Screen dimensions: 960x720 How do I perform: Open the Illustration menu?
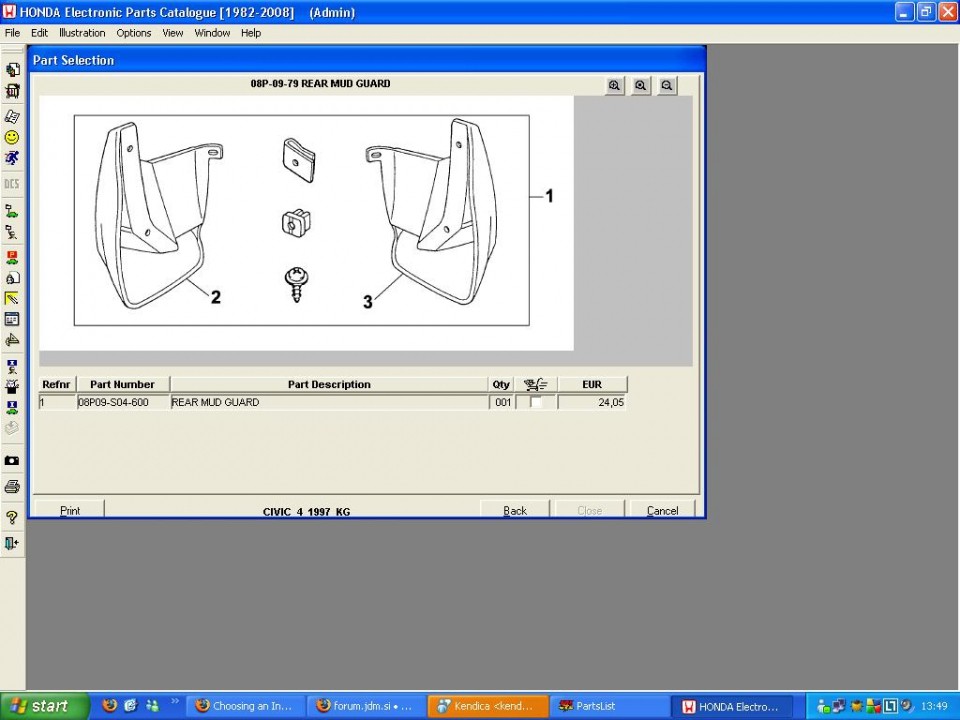coord(82,33)
